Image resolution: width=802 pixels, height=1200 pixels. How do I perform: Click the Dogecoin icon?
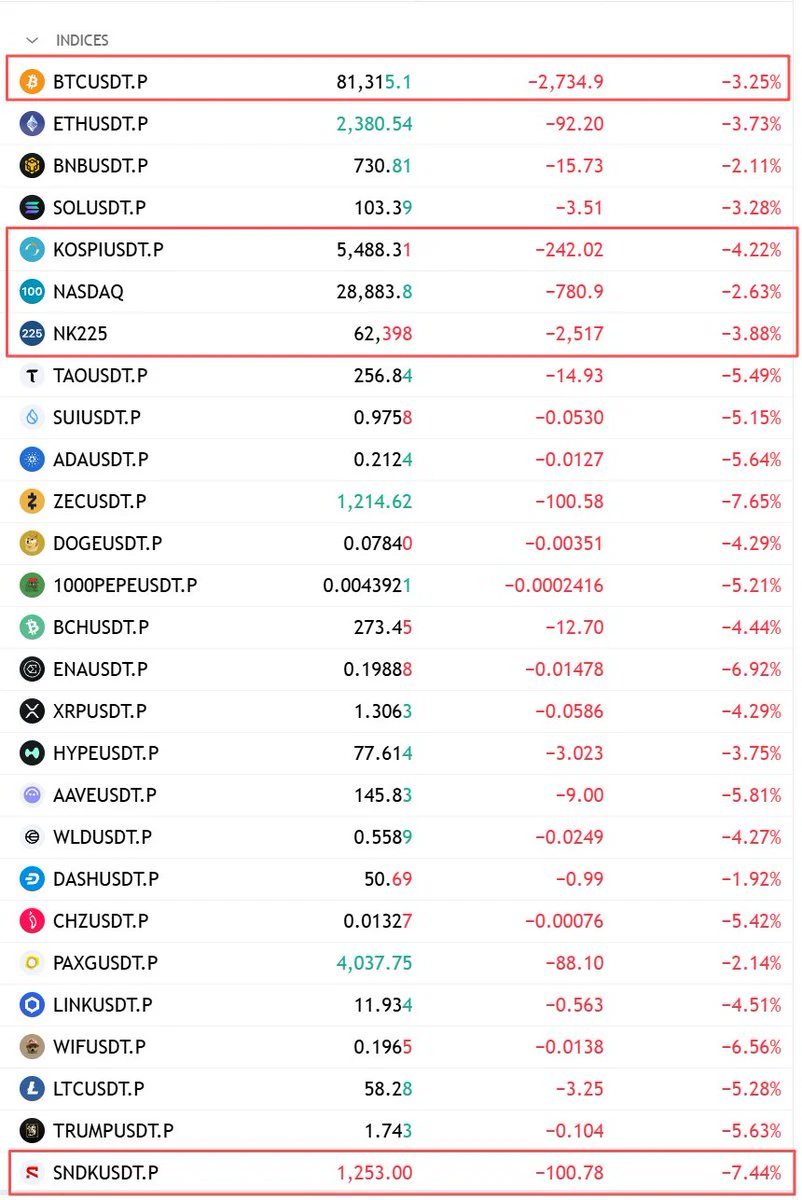[32, 544]
